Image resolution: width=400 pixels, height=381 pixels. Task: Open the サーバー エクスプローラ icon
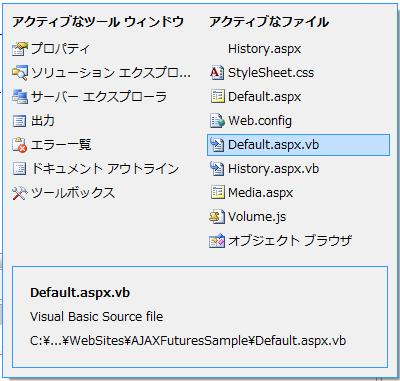click(x=19, y=97)
